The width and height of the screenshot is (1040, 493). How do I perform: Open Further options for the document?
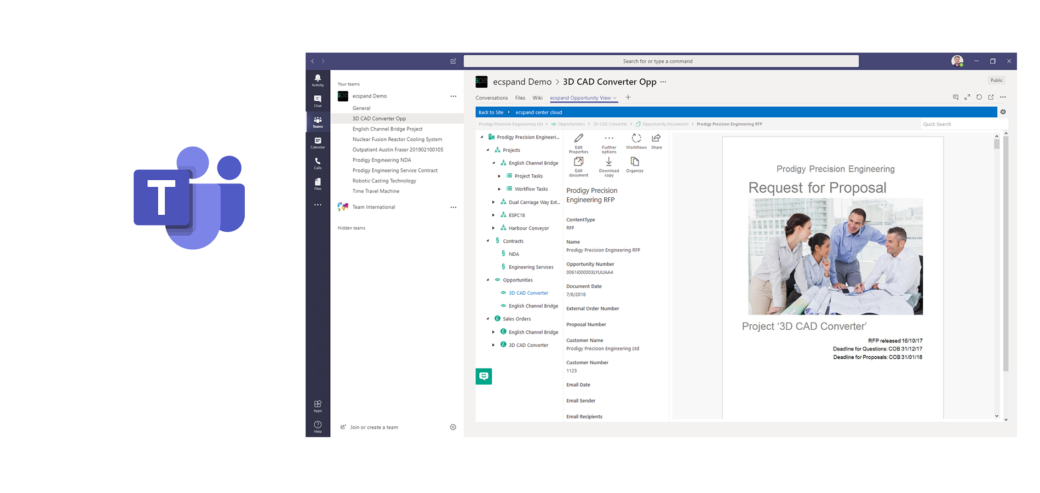click(x=609, y=143)
